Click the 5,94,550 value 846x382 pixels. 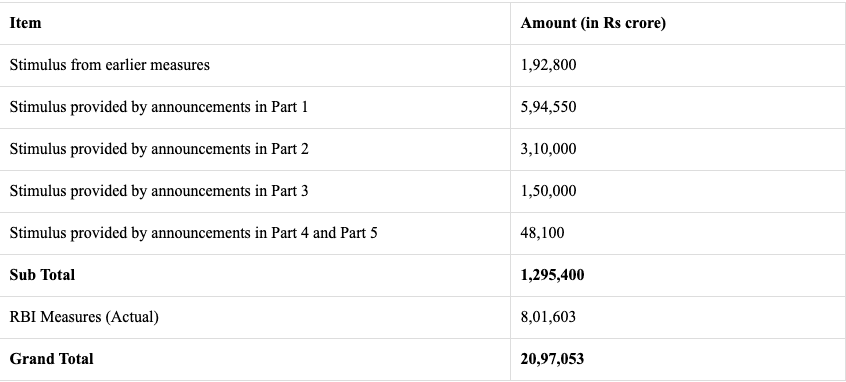[548, 107]
